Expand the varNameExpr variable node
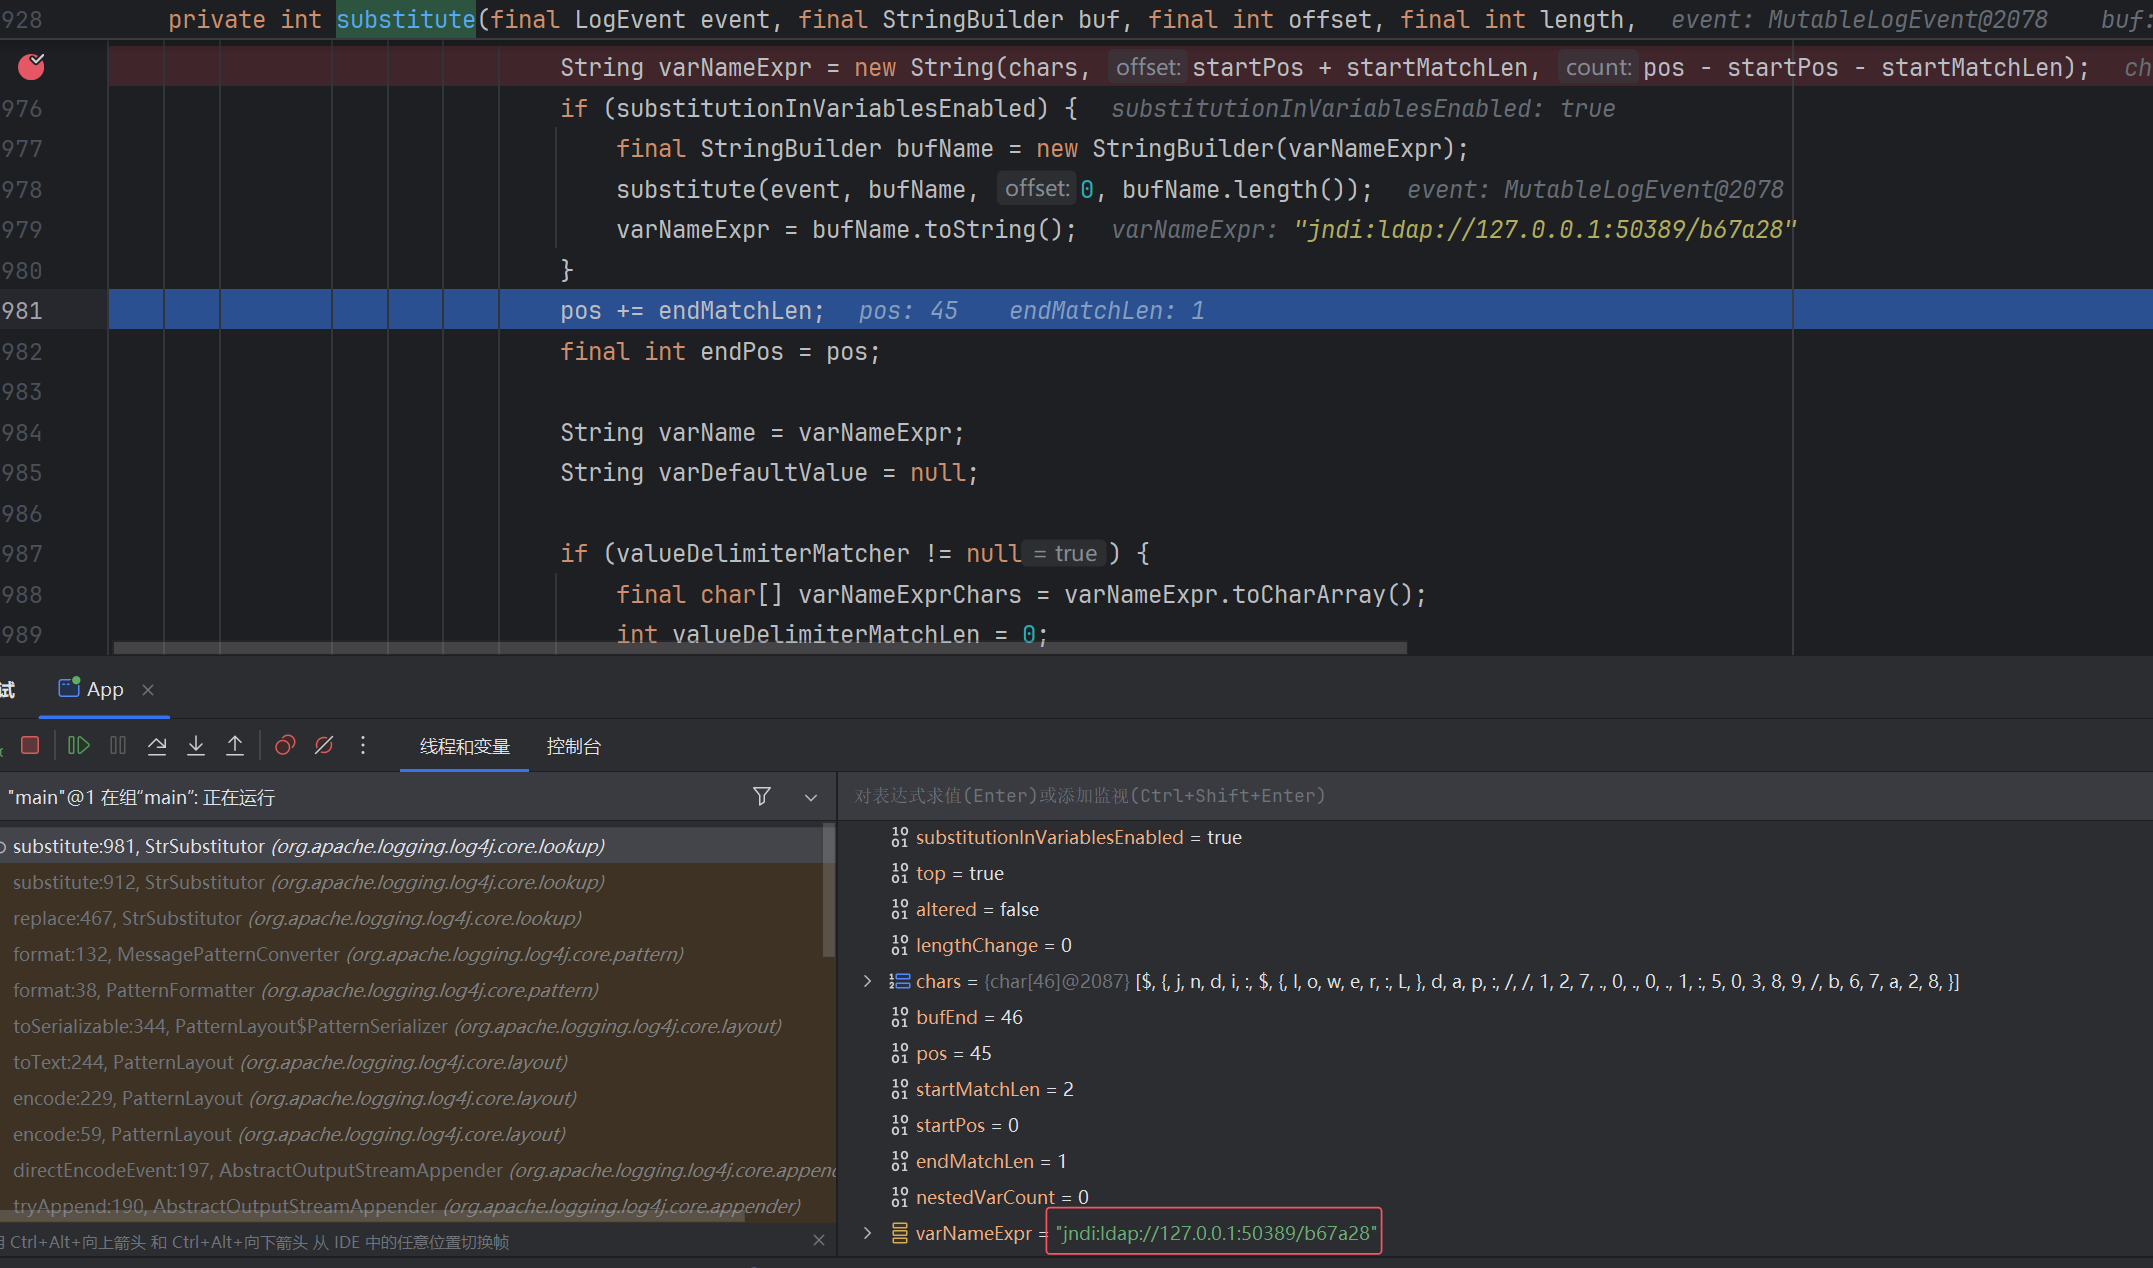Image resolution: width=2153 pixels, height=1268 pixels. pyautogui.click(x=867, y=1233)
